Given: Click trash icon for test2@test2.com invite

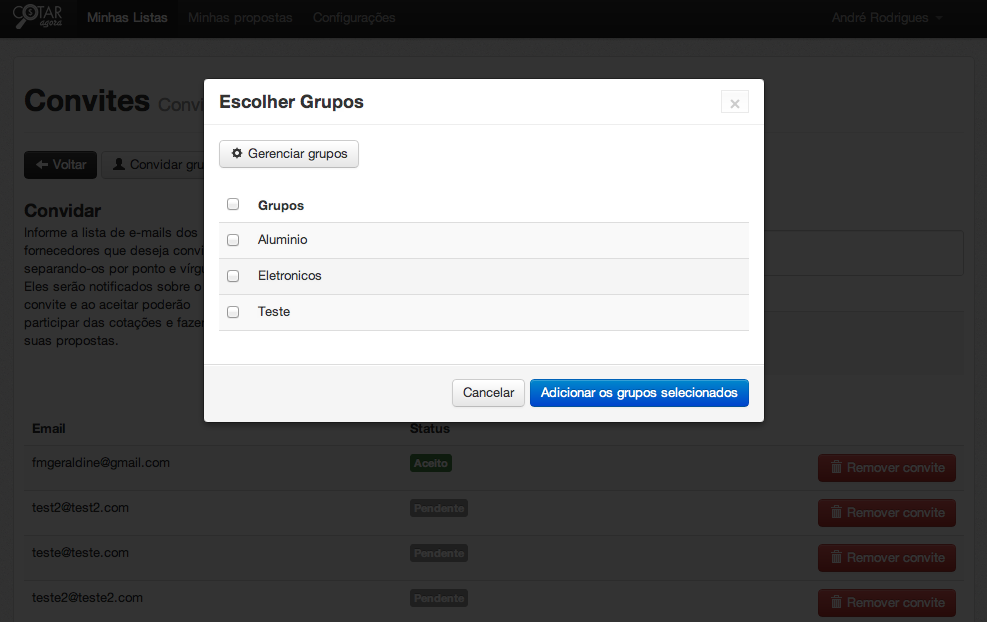Looking at the screenshot, I should coord(835,513).
